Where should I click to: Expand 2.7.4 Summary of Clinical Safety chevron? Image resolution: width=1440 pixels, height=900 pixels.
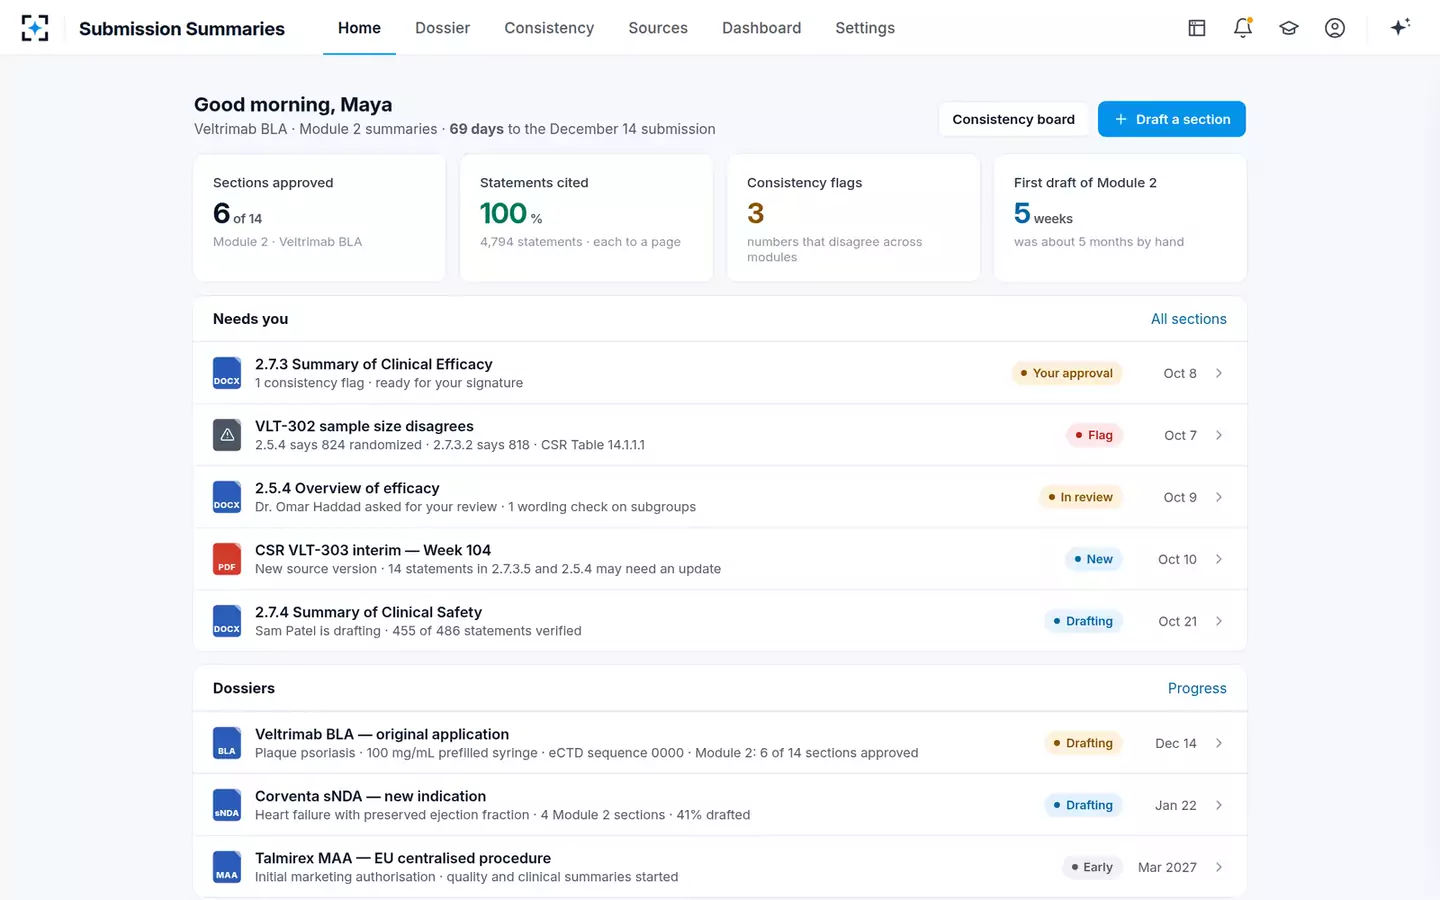click(1219, 621)
